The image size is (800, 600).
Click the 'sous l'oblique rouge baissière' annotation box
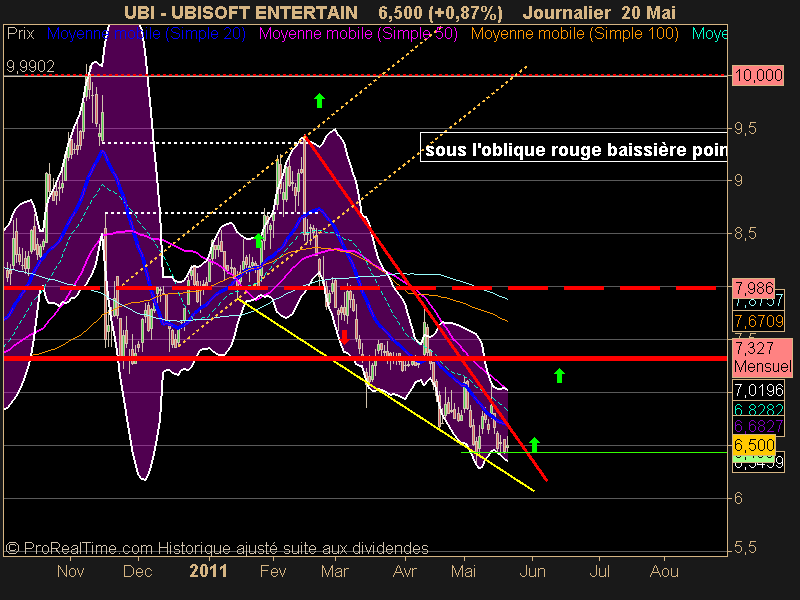574,147
